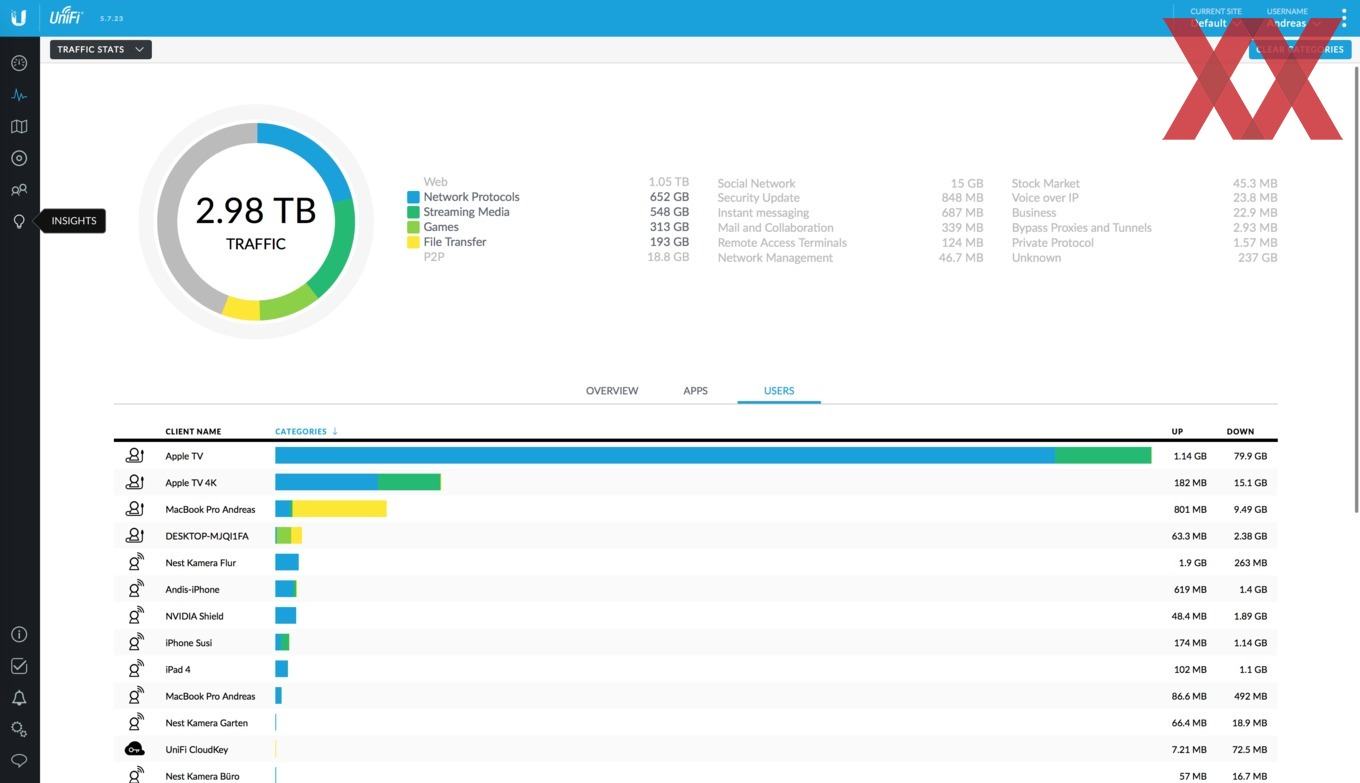Click the Clear Categories button
The height and width of the screenshot is (783, 1360).
click(x=1300, y=49)
